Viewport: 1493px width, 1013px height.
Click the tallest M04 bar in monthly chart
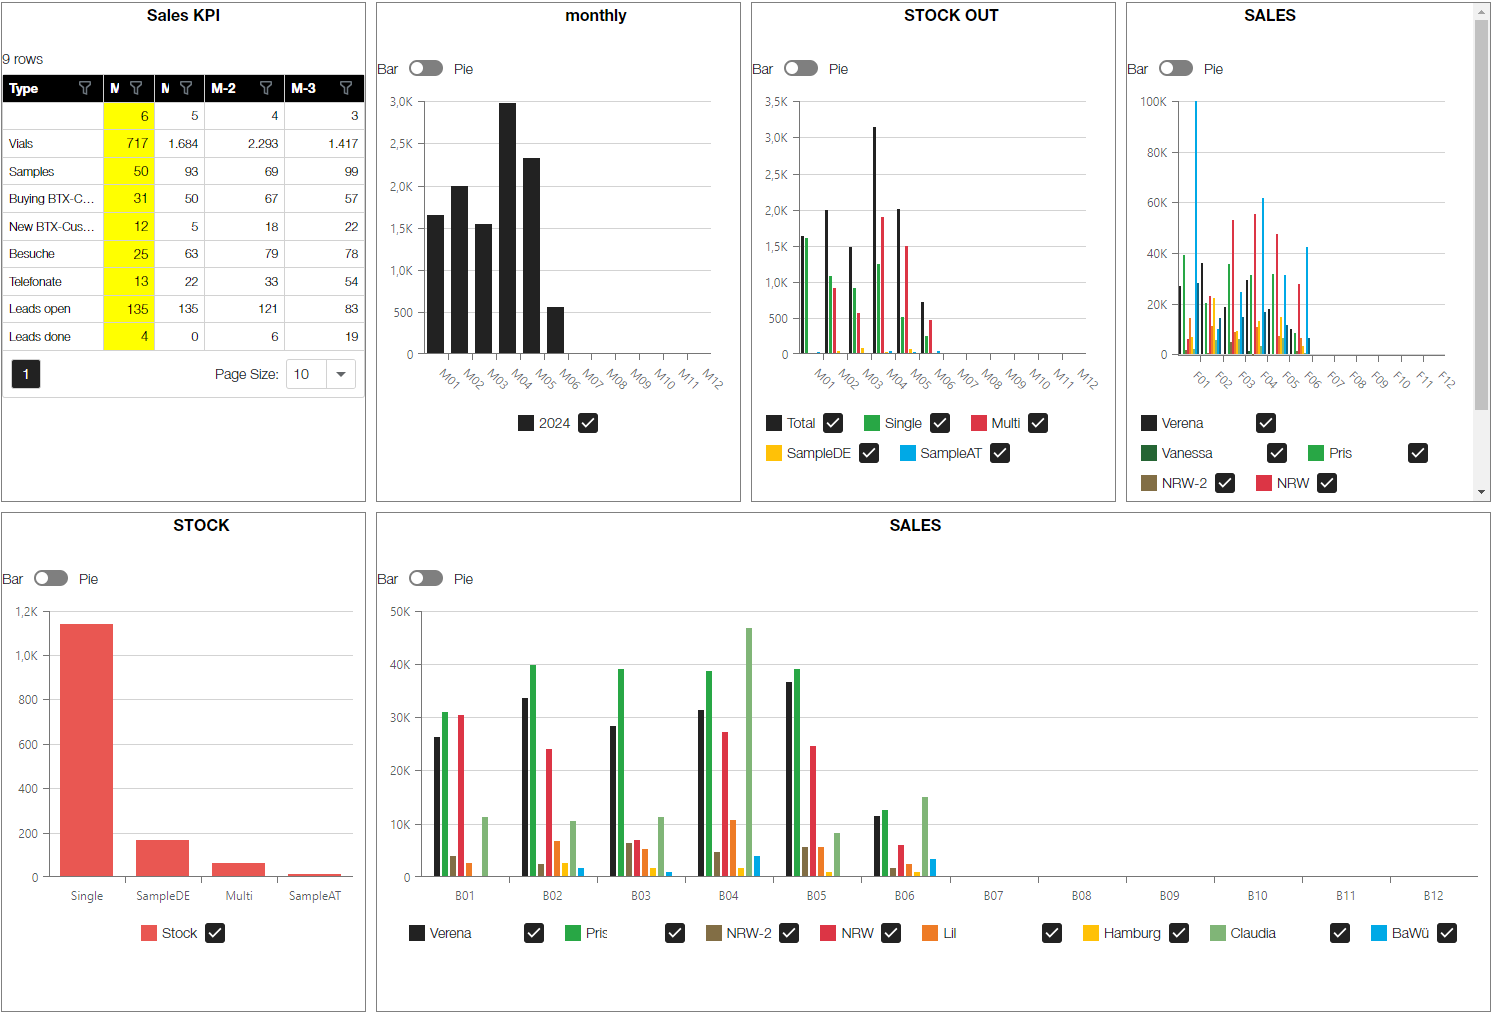(507, 228)
